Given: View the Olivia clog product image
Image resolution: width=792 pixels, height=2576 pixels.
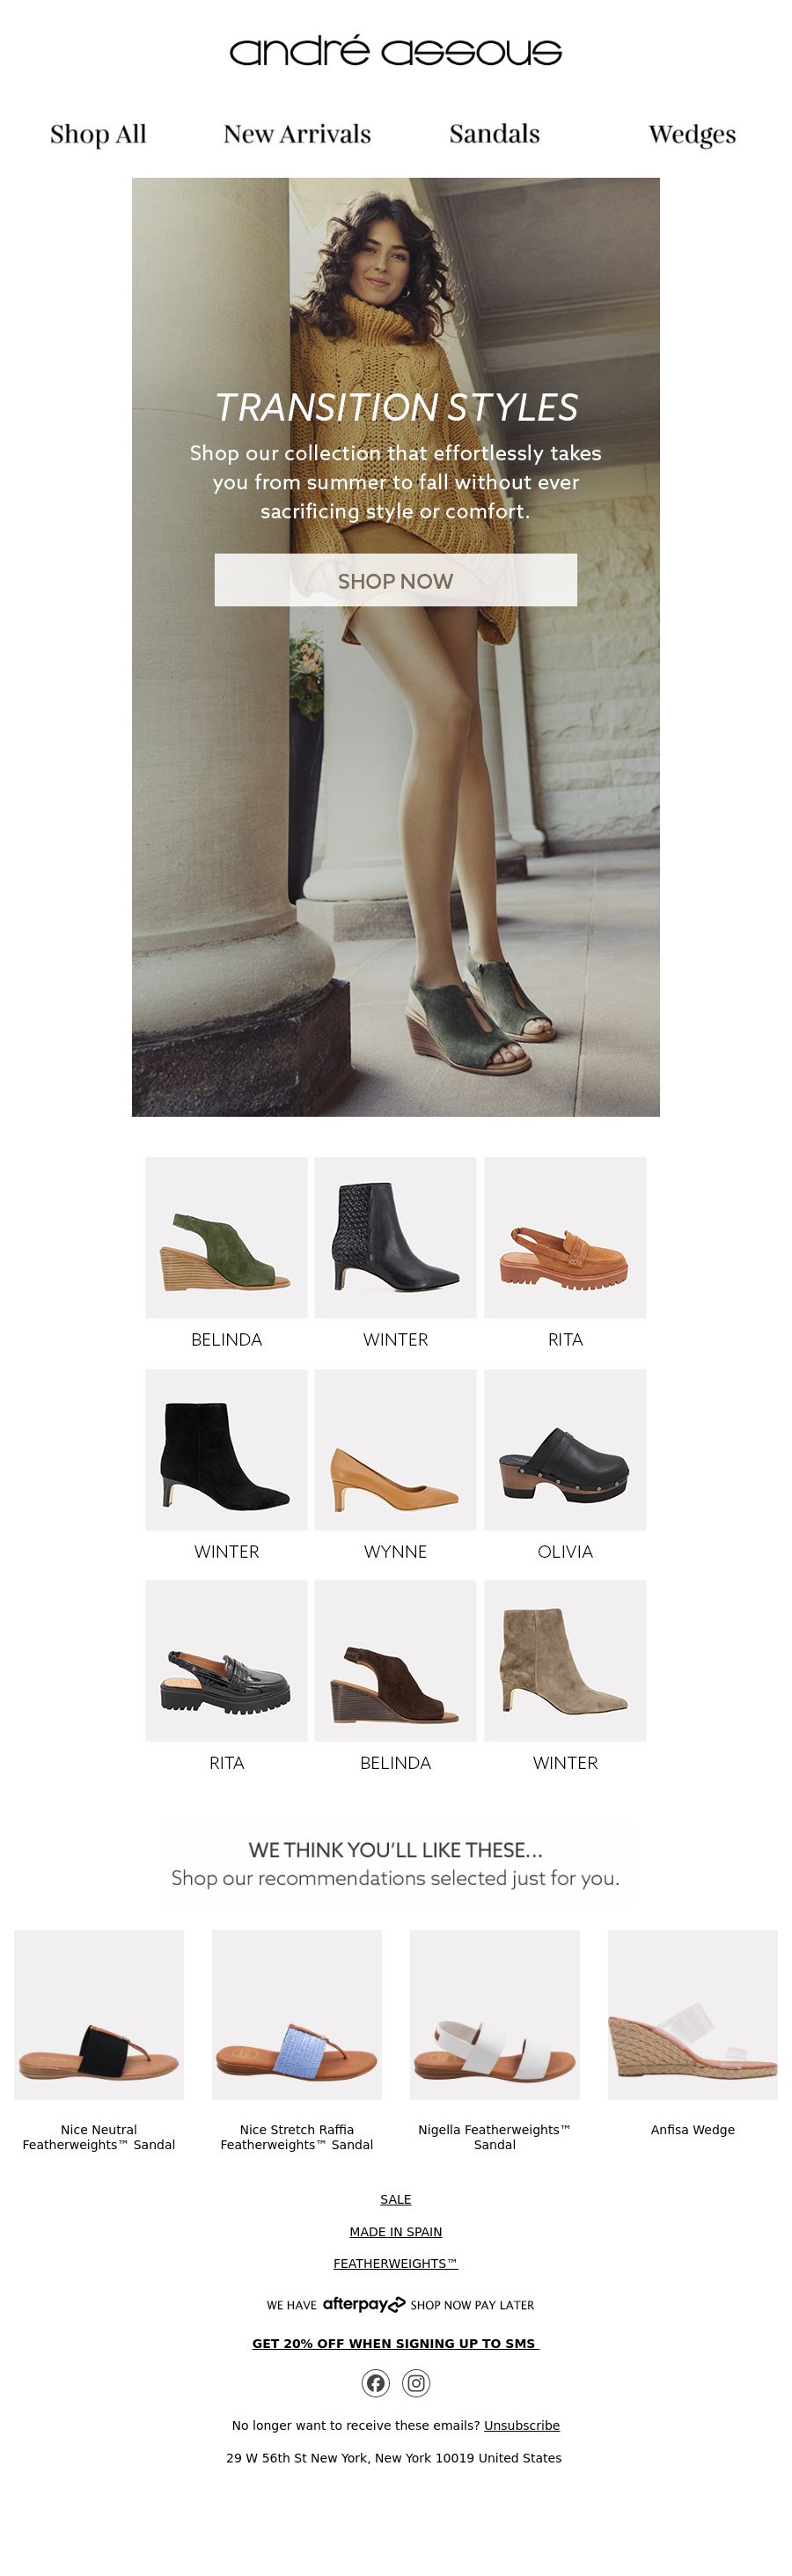Looking at the screenshot, I should click(x=565, y=1450).
